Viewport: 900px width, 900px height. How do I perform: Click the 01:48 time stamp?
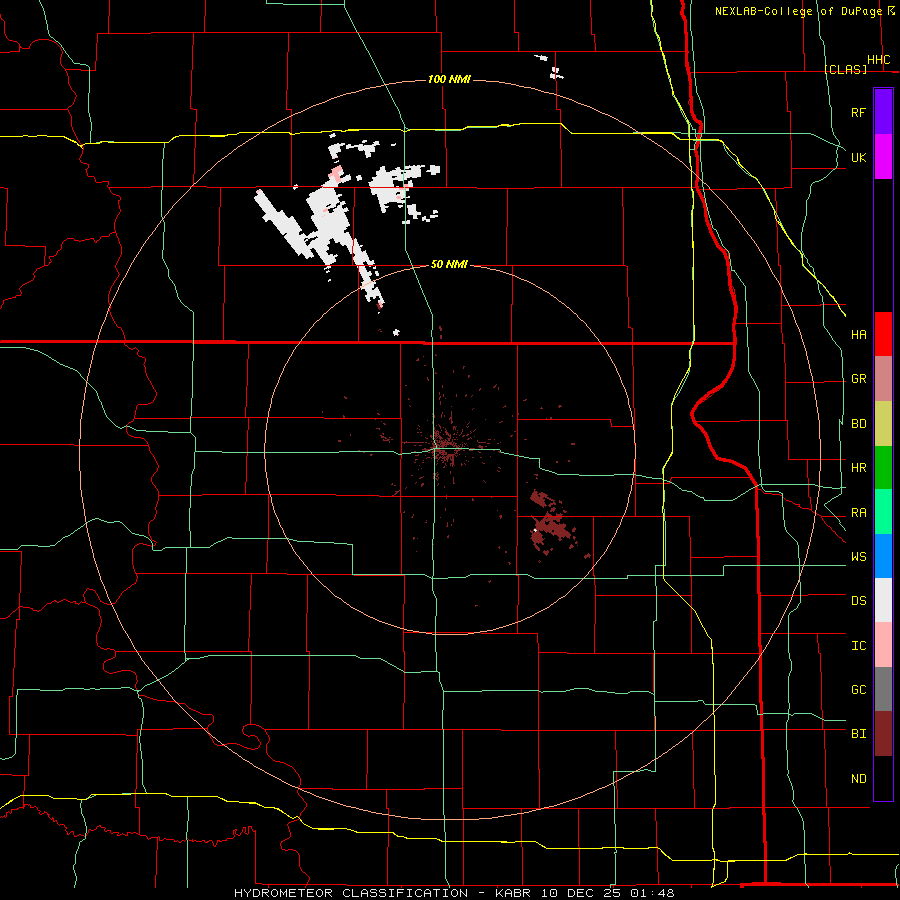pyautogui.click(x=652, y=893)
